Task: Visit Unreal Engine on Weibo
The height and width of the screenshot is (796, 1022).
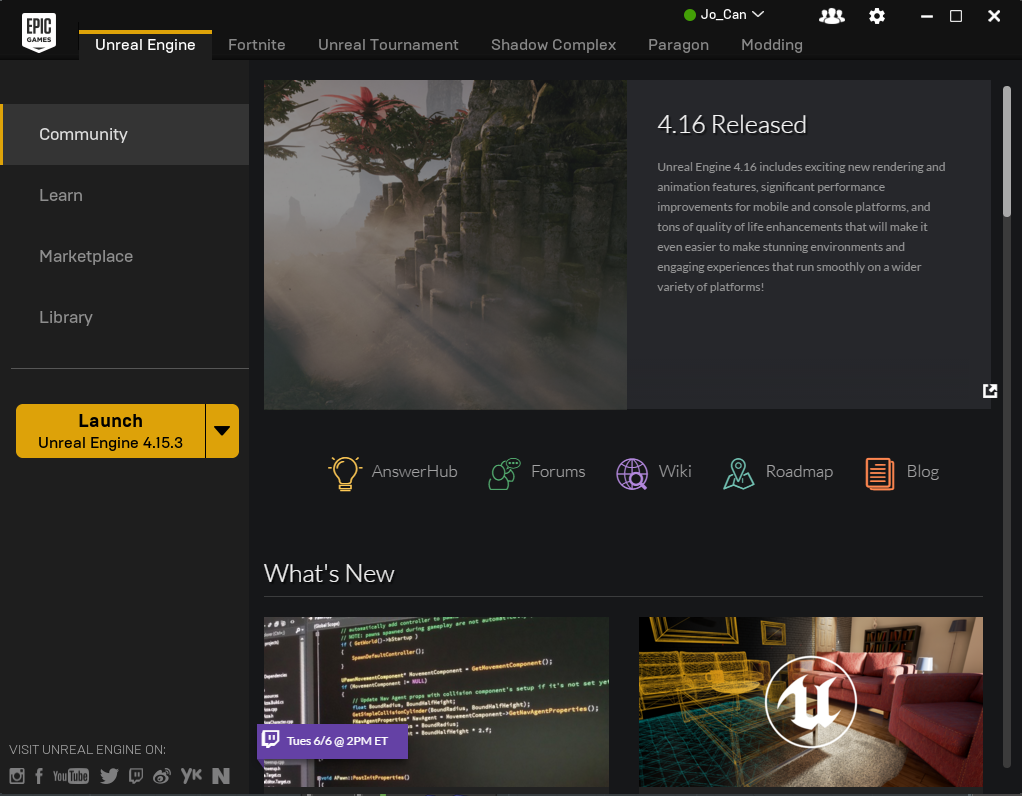Action: pyautogui.click(x=162, y=776)
